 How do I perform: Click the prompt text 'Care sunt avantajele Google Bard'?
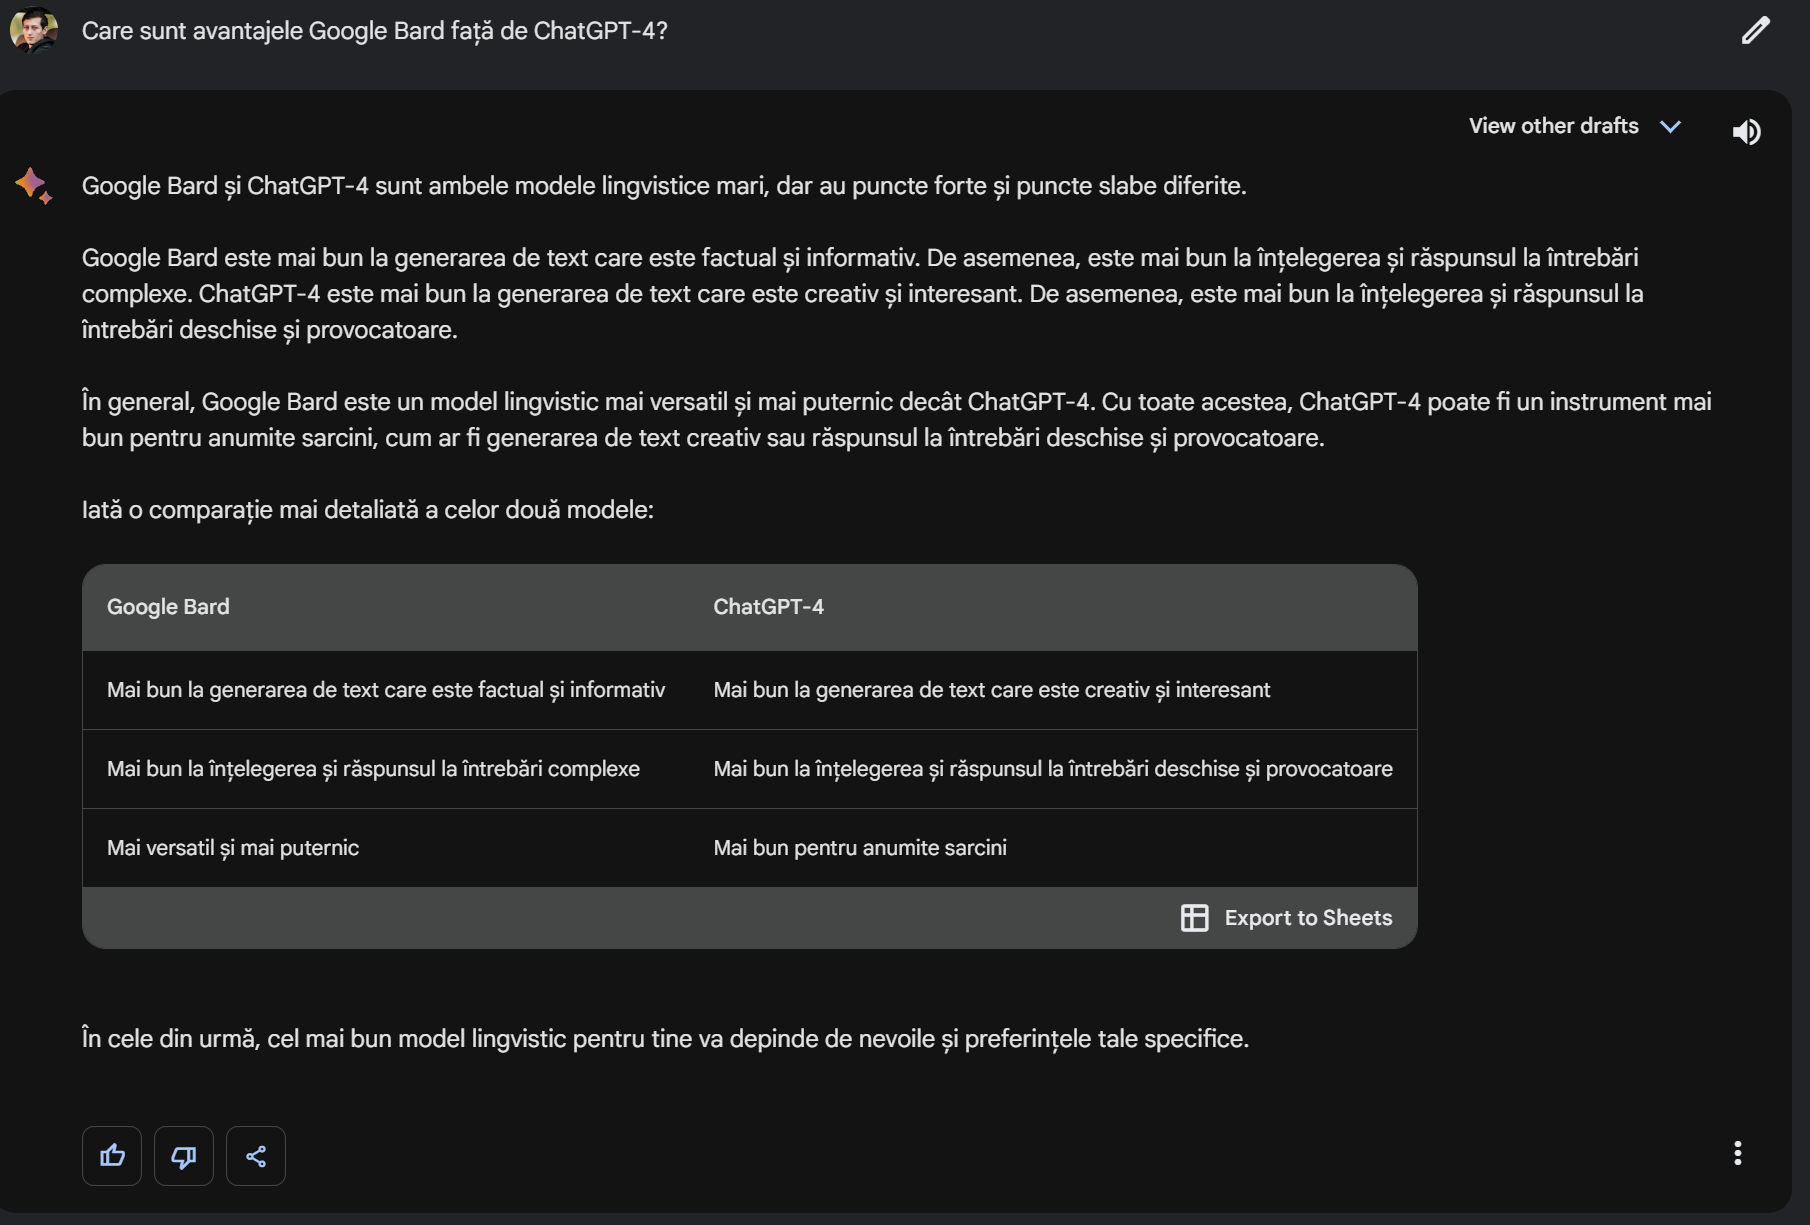click(x=374, y=31)
